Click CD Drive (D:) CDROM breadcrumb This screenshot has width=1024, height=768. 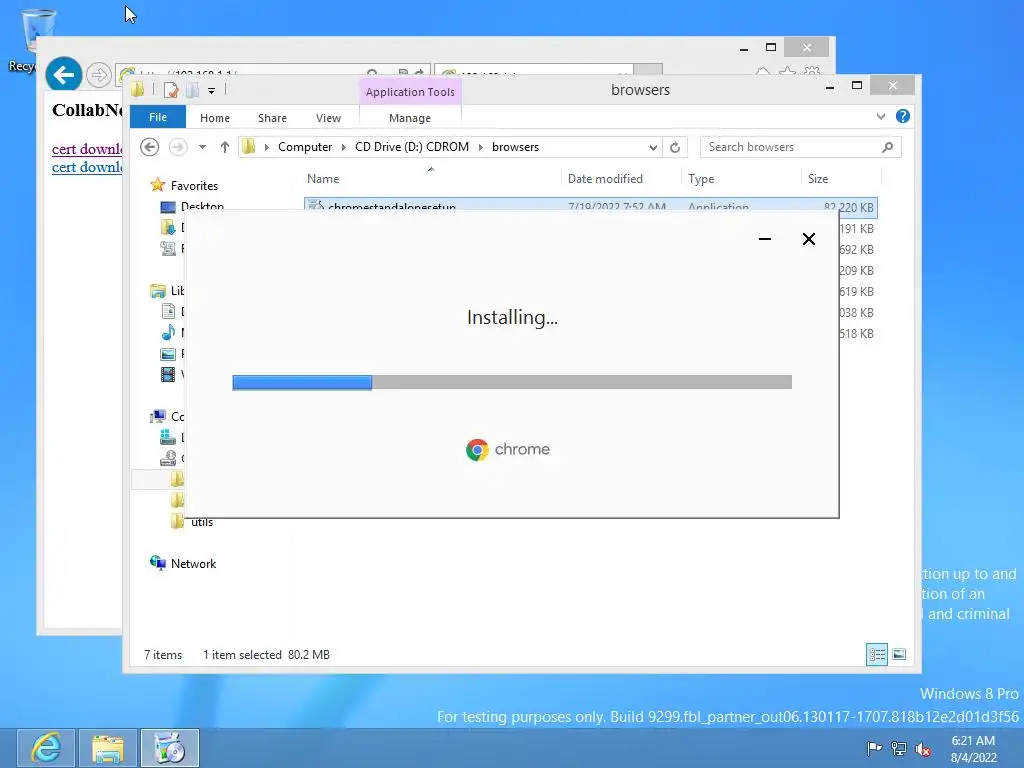(412, 147)
